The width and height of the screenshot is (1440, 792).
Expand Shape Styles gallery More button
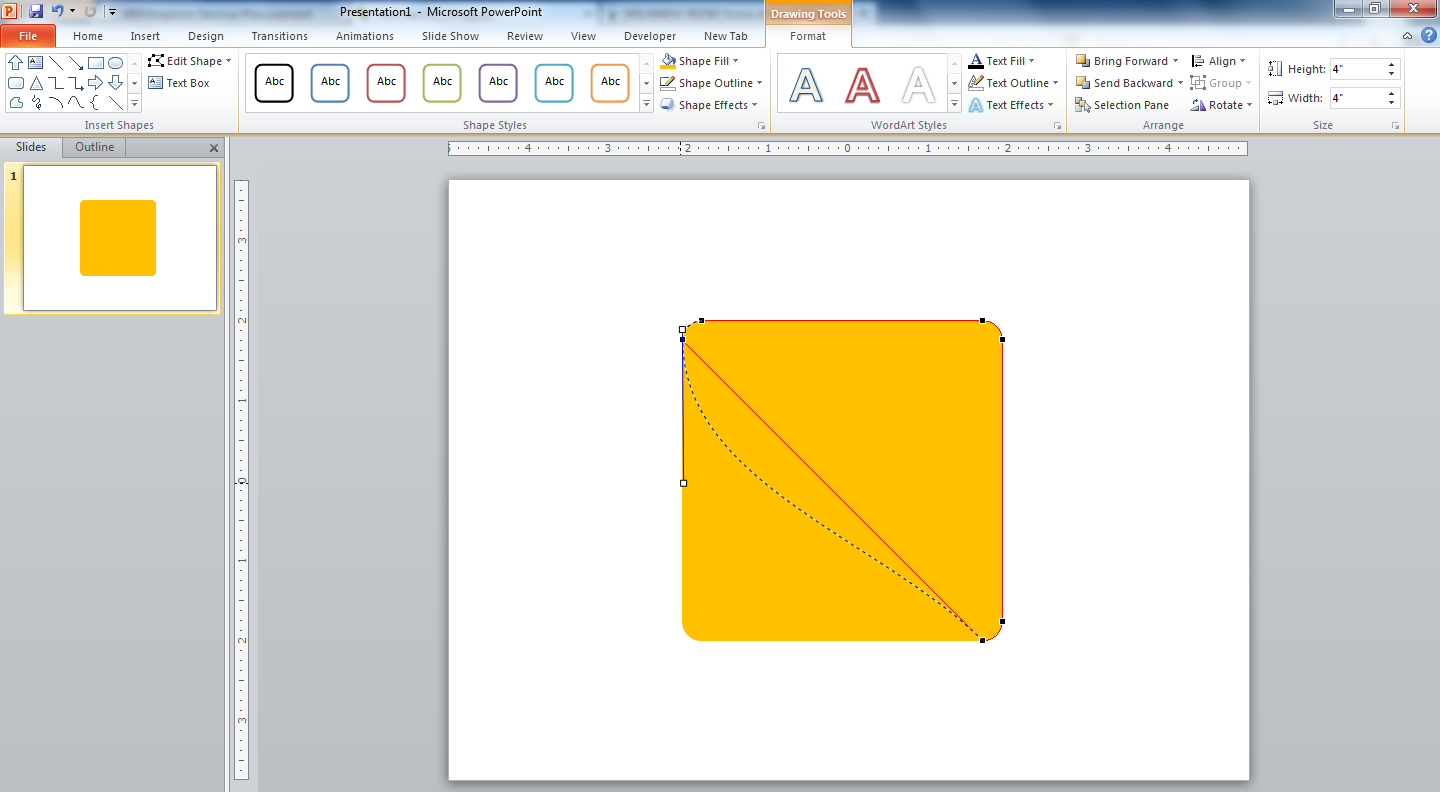(646, 104)
